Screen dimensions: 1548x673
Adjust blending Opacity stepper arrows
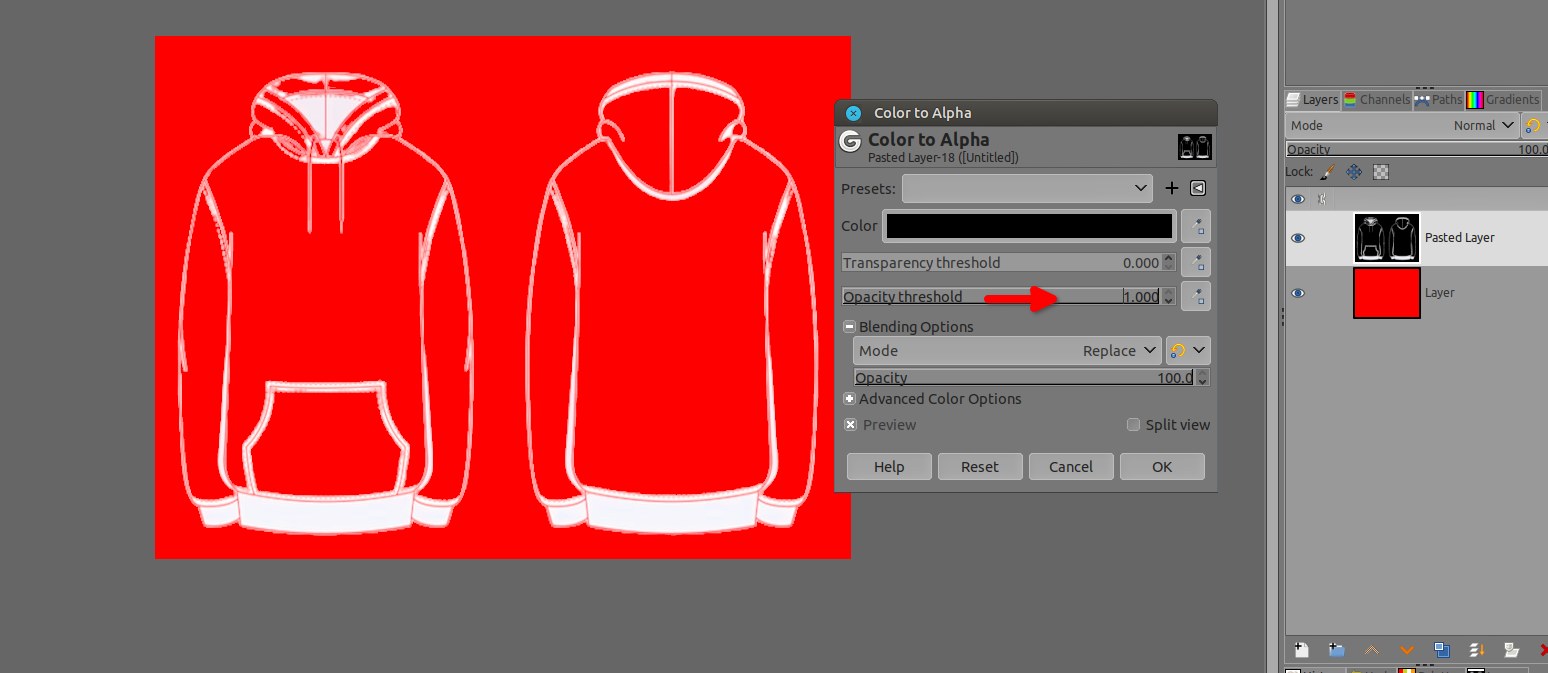1202,378
